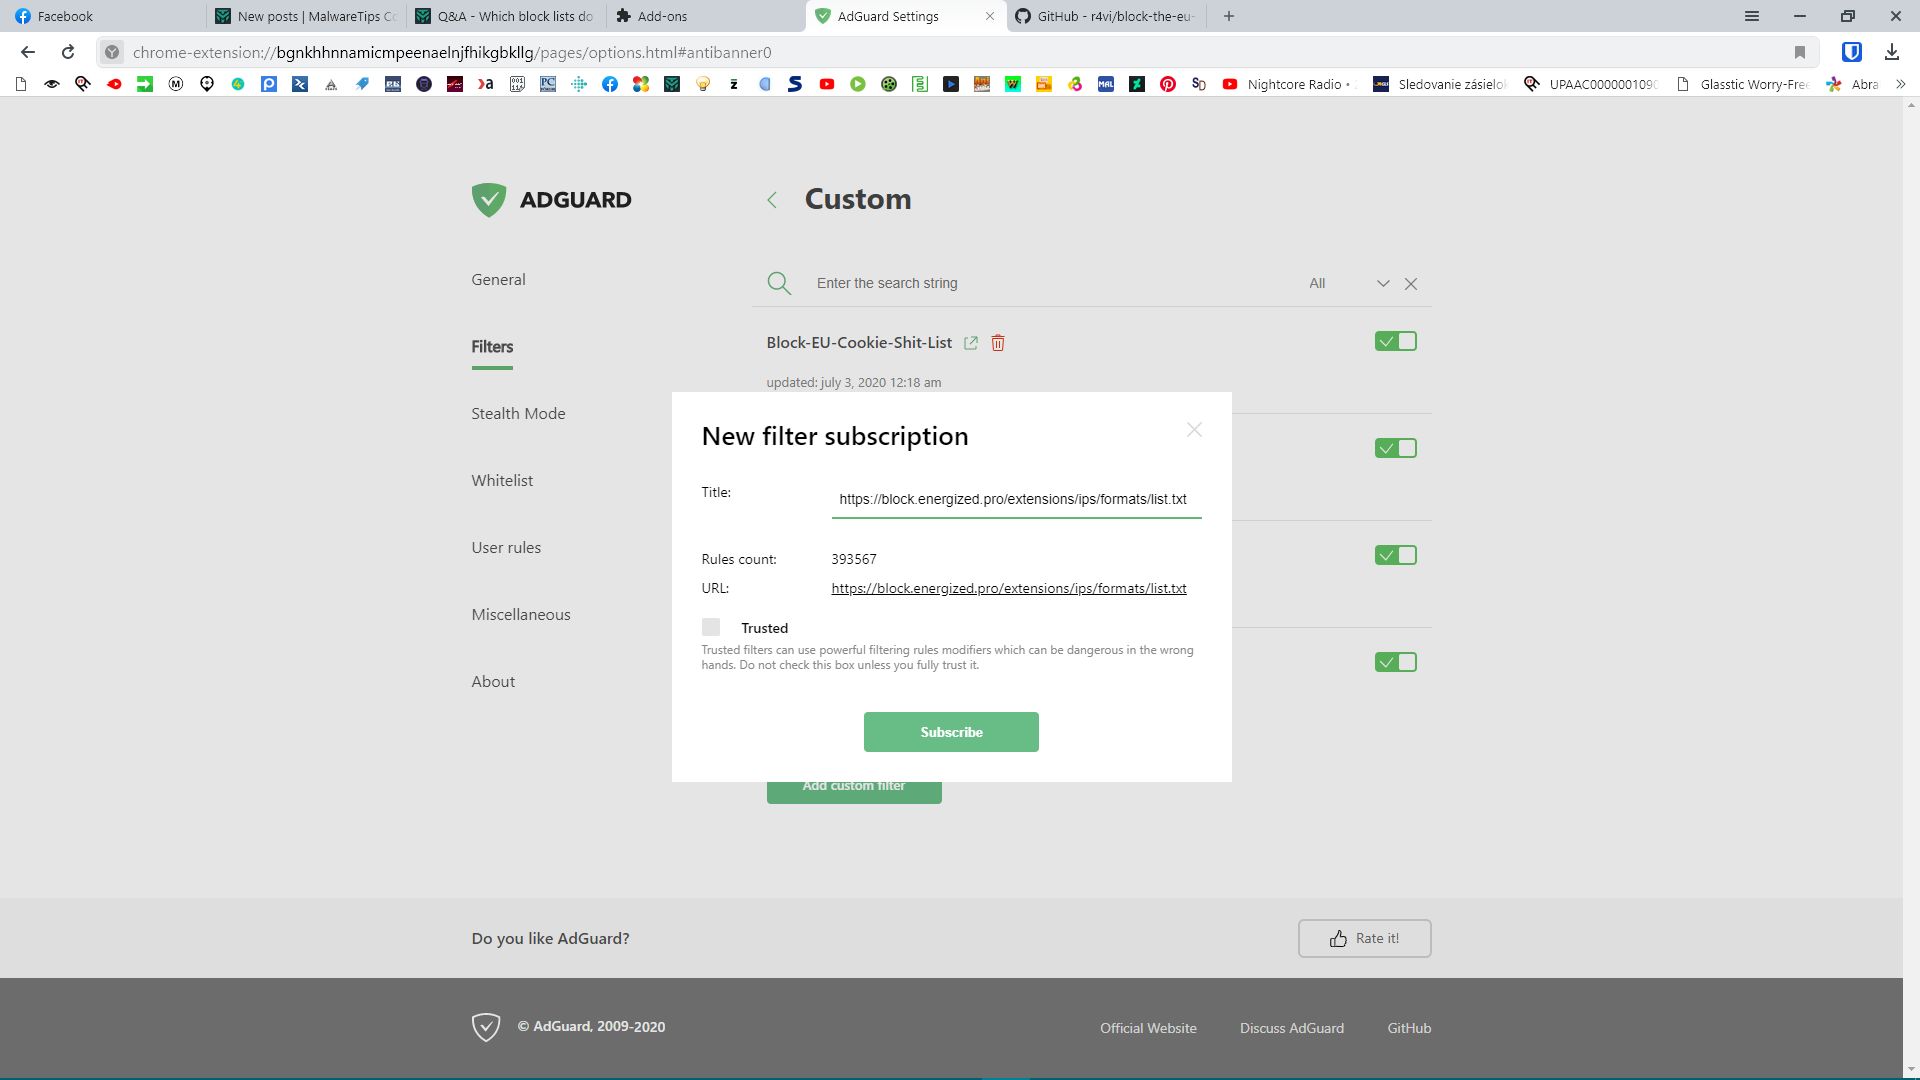View site information icon in address bar

(112, 52)
